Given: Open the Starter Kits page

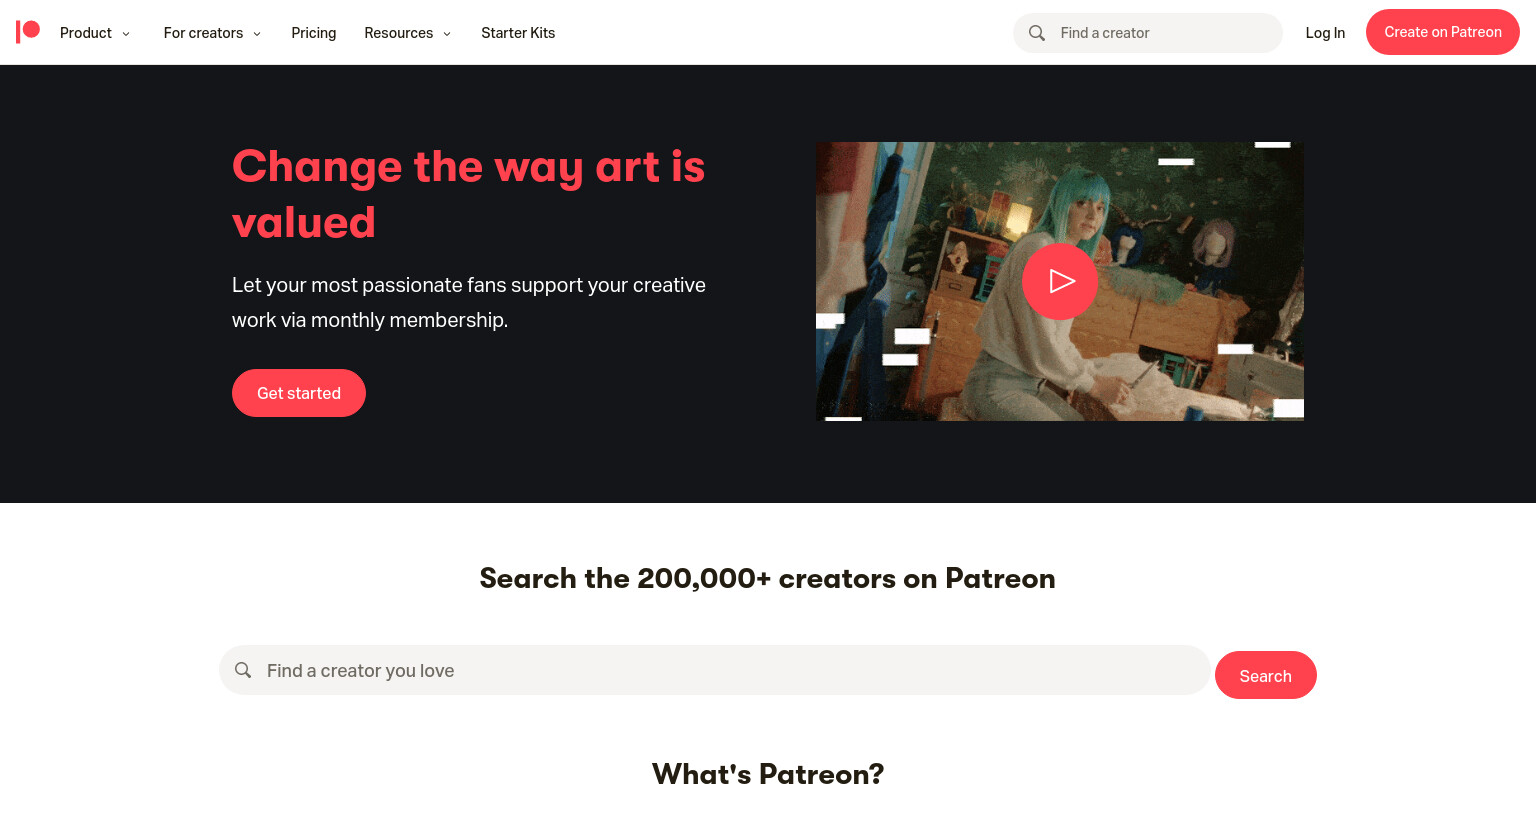Looking at the screenshot, I should 518,33.
